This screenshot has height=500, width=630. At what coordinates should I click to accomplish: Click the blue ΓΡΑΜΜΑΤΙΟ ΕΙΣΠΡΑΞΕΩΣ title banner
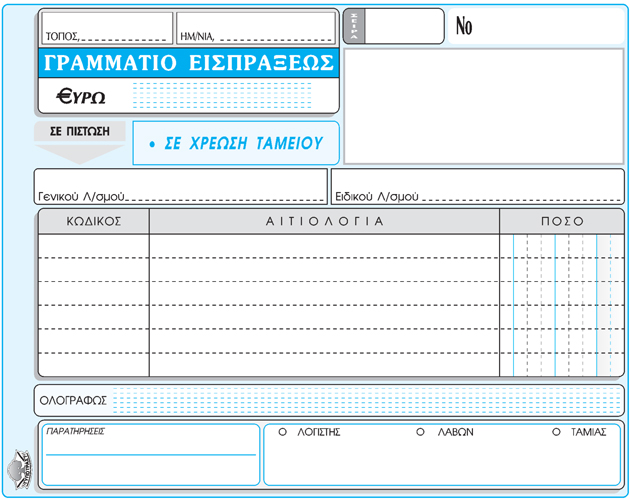189,63
